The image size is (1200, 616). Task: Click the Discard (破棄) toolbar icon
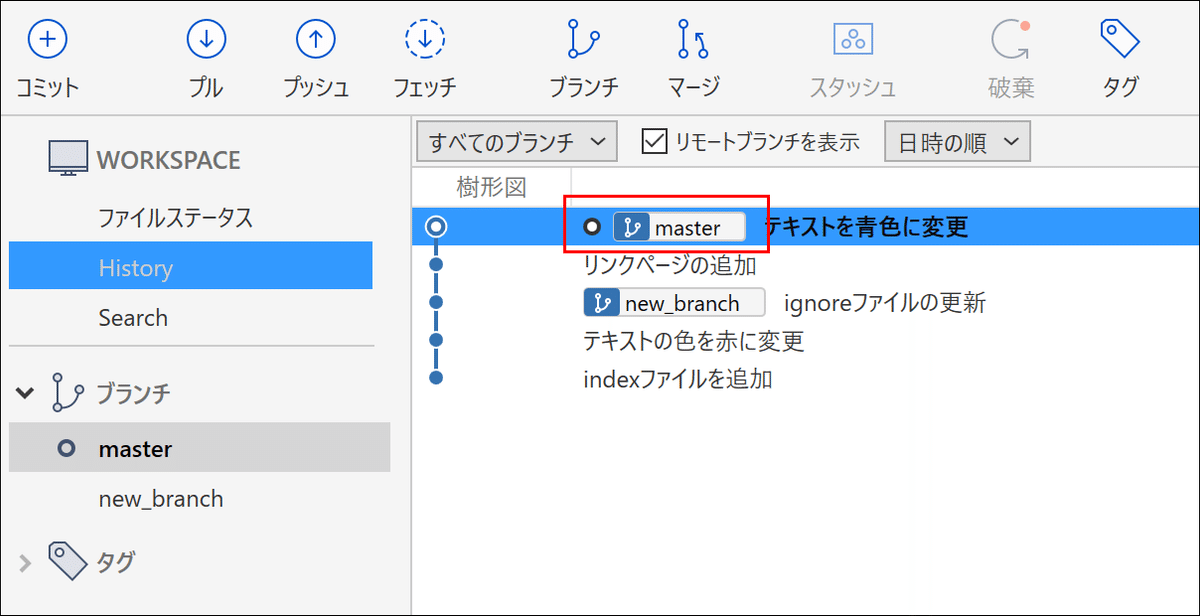(x=1011, y=40)
